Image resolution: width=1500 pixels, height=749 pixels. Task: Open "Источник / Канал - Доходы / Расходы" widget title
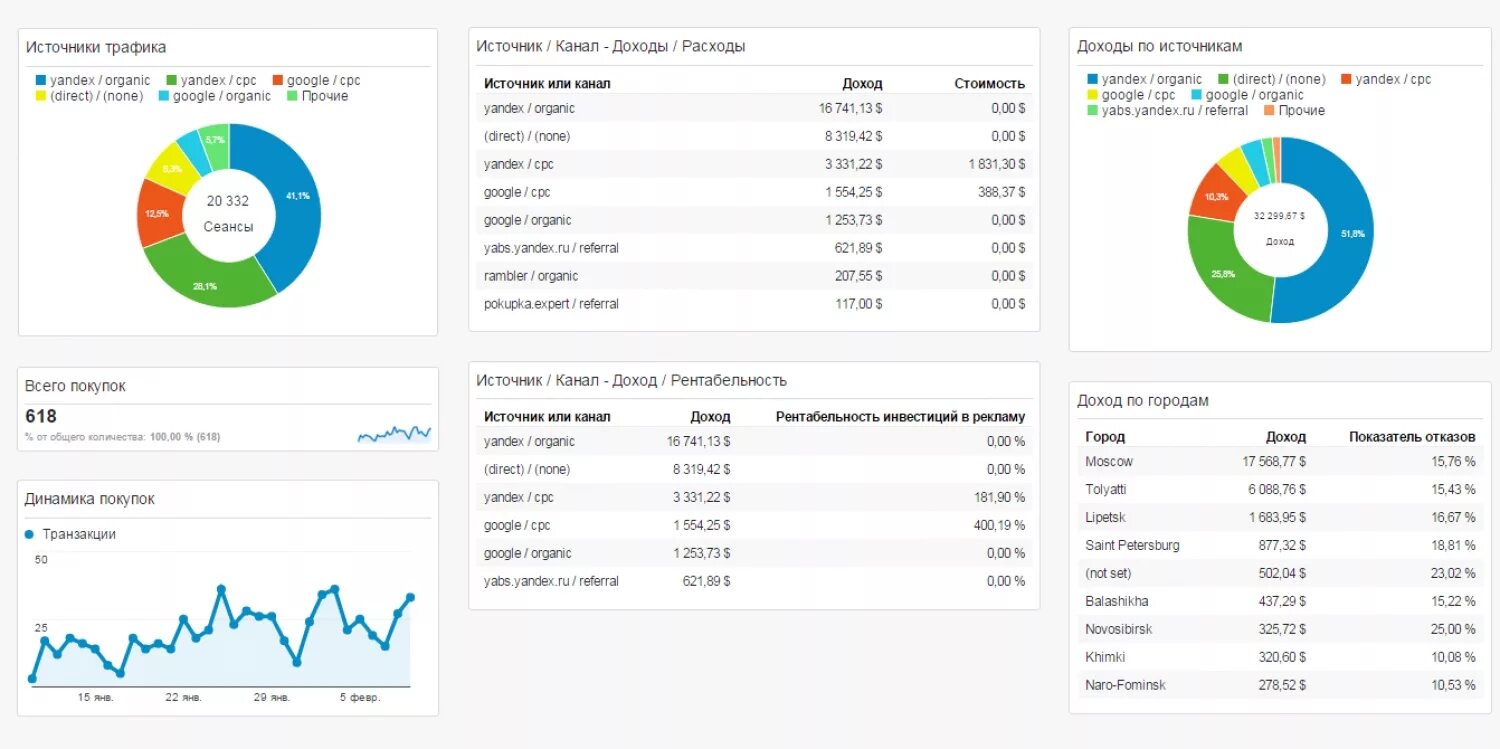click(x=611, y=46)
